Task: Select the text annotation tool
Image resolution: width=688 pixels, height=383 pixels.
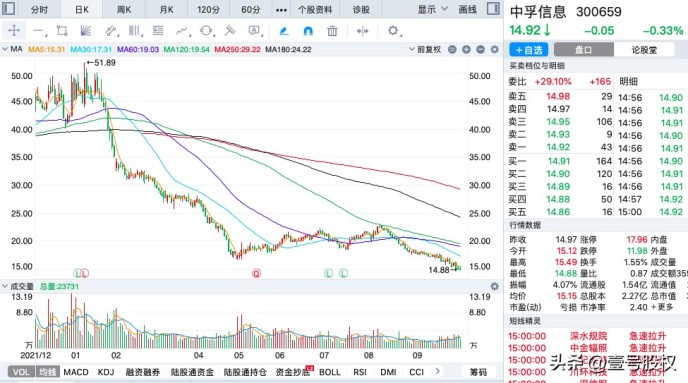Action: (x=254, y=30)
